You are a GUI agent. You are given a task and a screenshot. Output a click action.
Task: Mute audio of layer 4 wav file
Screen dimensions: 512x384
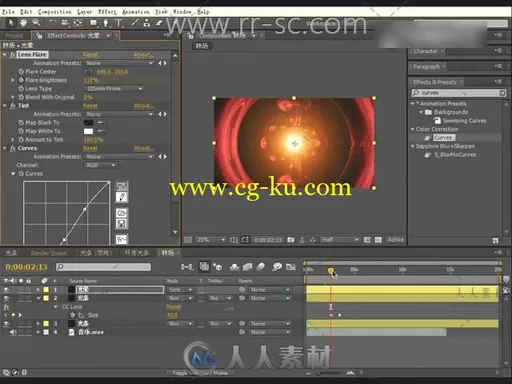pyautogui.click(x=13, y=332)
